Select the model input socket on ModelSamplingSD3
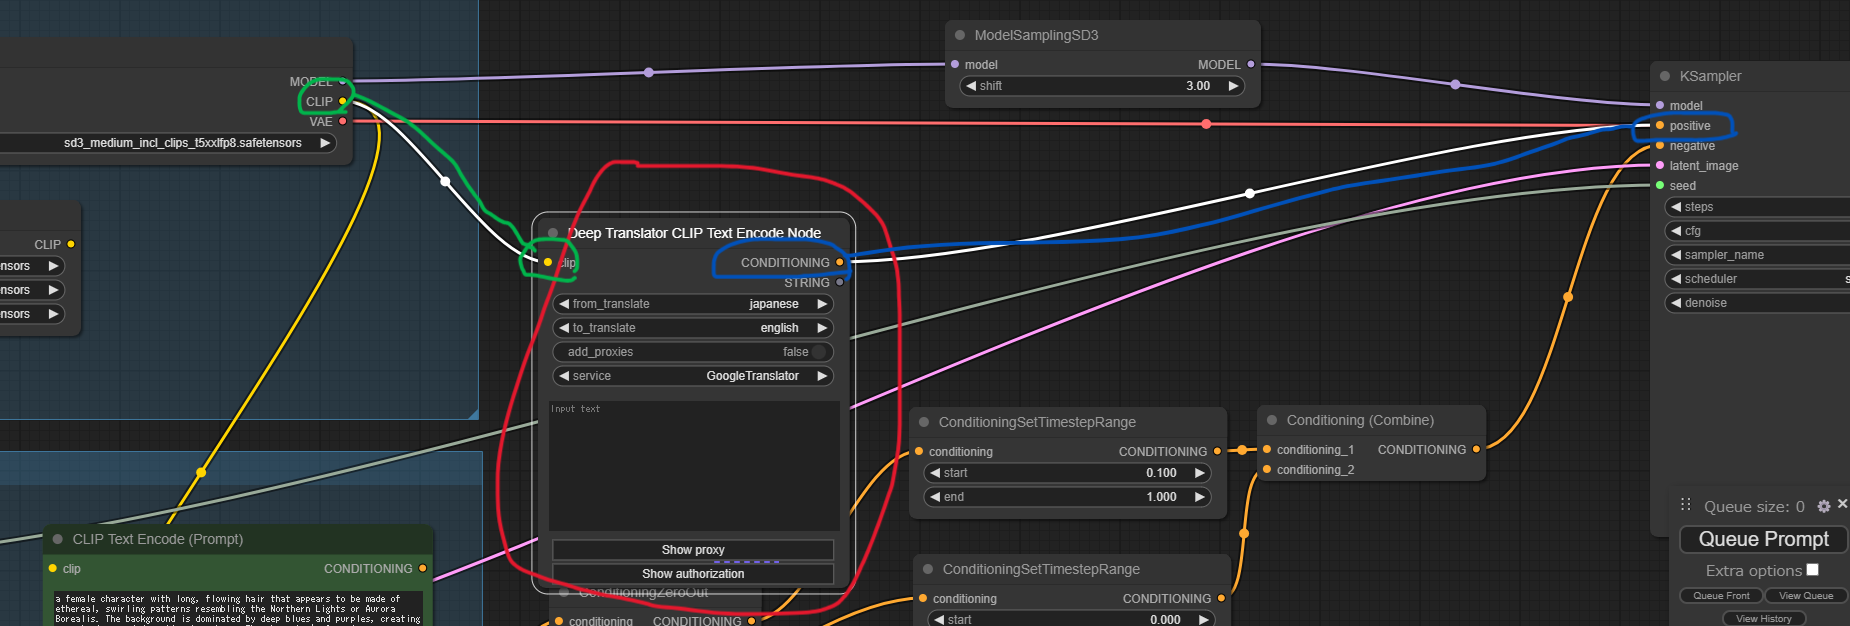The image size is (1850, 626). pyautogui.click(x=955, y=64)
